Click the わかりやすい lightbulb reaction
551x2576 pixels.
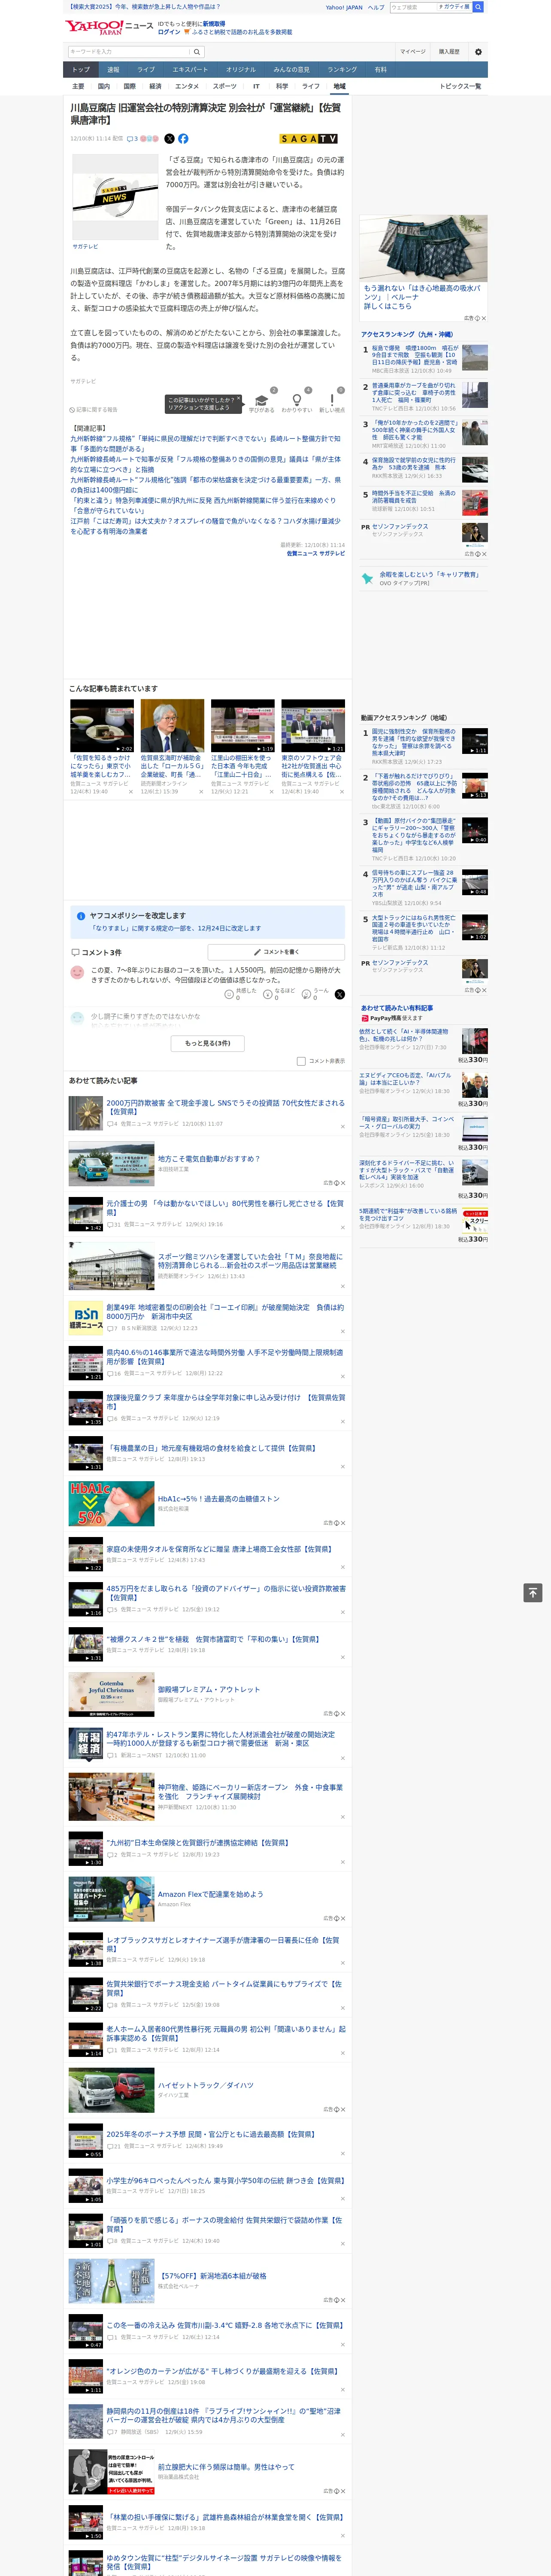pos(296,401)
